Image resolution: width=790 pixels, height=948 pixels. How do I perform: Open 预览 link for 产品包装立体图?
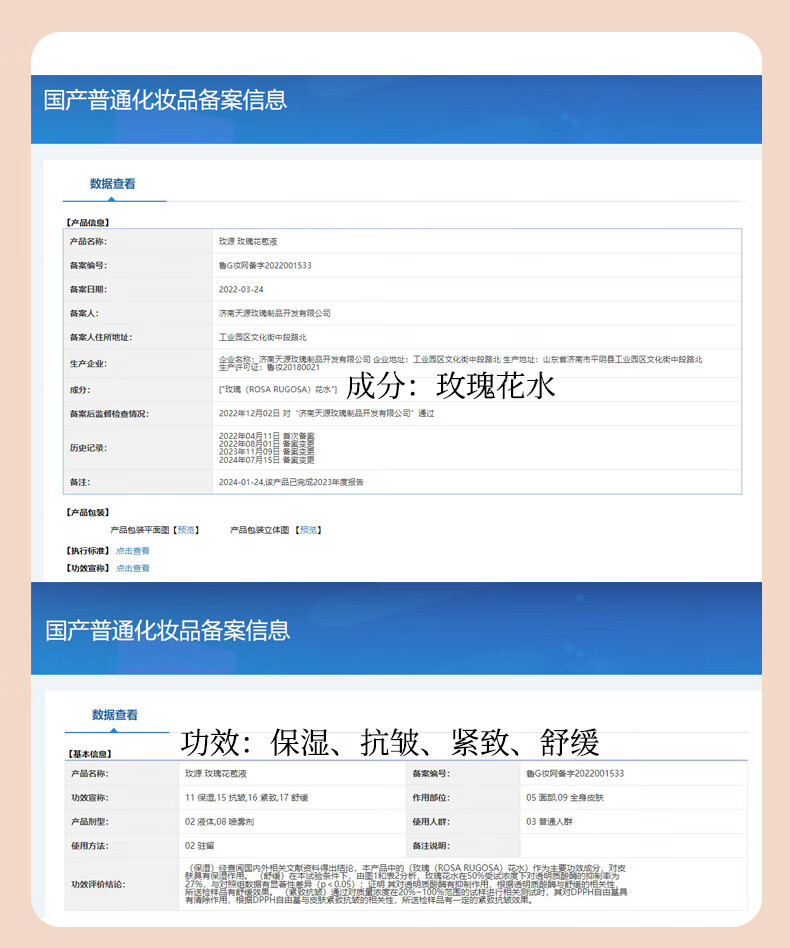[309, 530]
